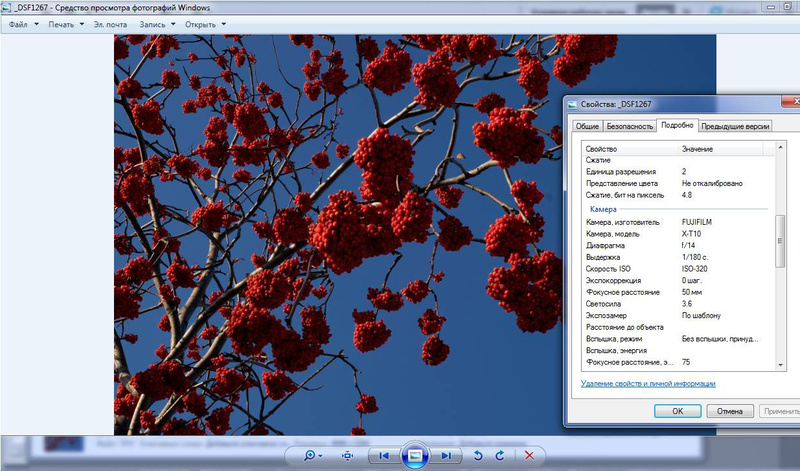
Task: Start the slideshow with center button
Action: point(414,456)
